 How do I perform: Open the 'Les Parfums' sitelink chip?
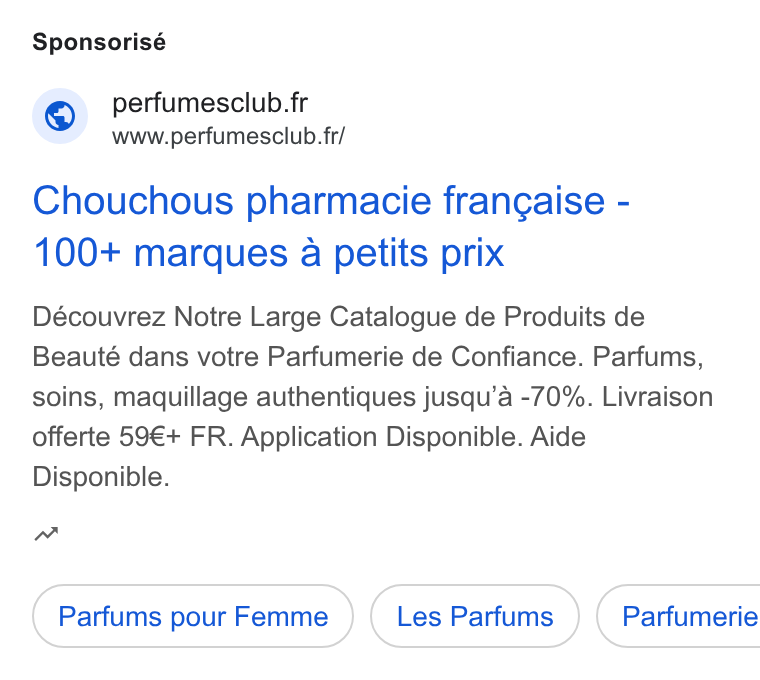pos(475,616)
